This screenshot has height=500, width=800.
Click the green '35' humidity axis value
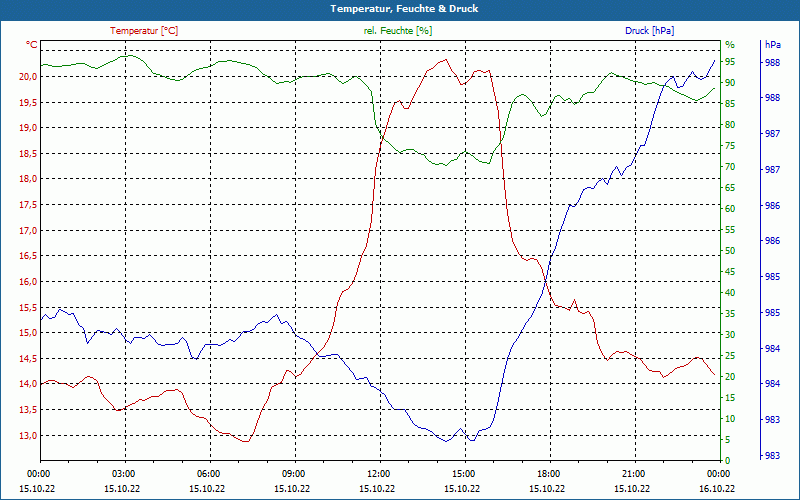(730, 314)
